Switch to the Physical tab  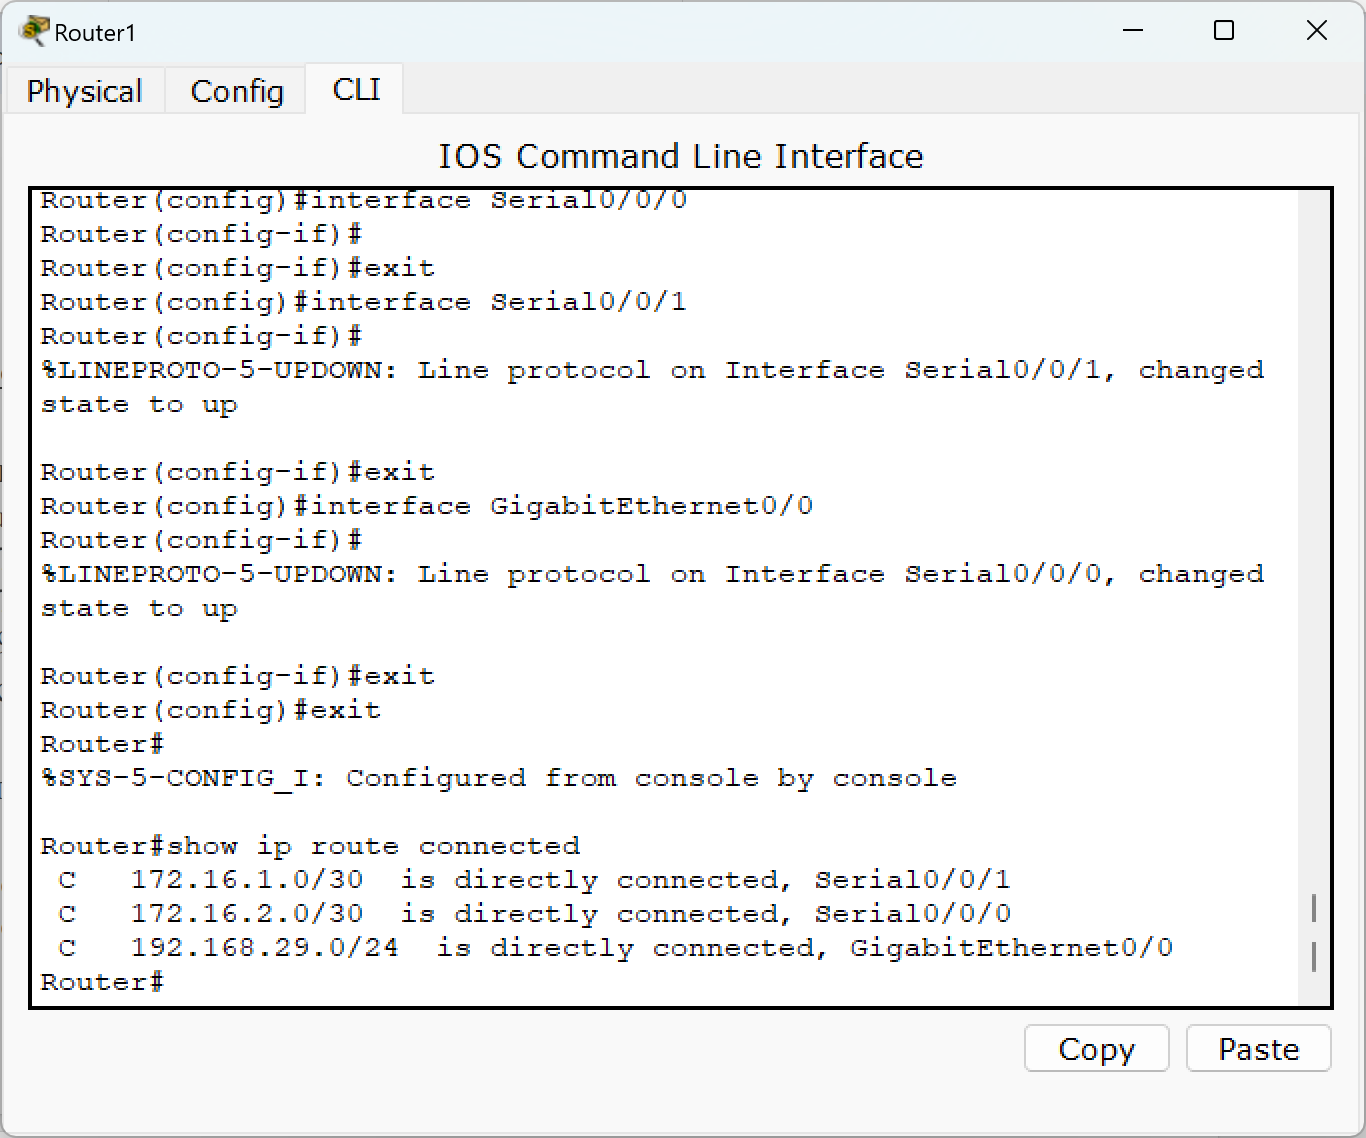pyautogui.click(x=84, y=91)
